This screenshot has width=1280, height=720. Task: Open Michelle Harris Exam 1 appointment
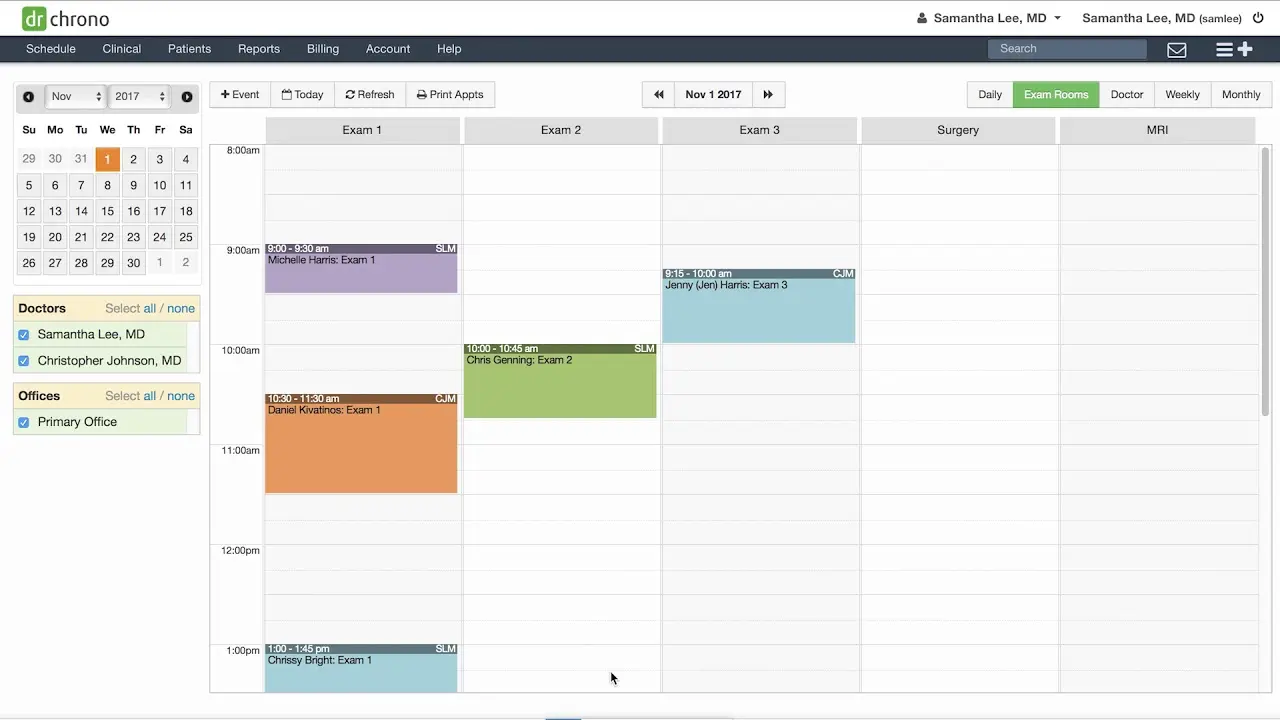pyautogui.click(x=361, y=269)
